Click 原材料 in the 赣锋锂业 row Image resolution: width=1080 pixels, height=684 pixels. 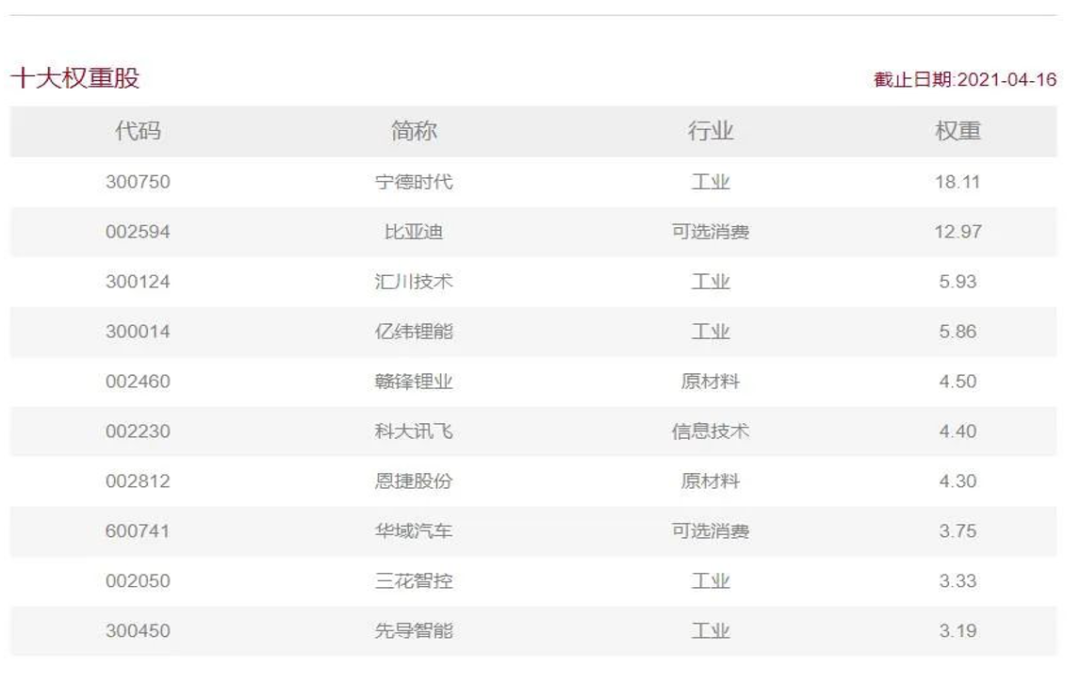[x=711, y=382]
